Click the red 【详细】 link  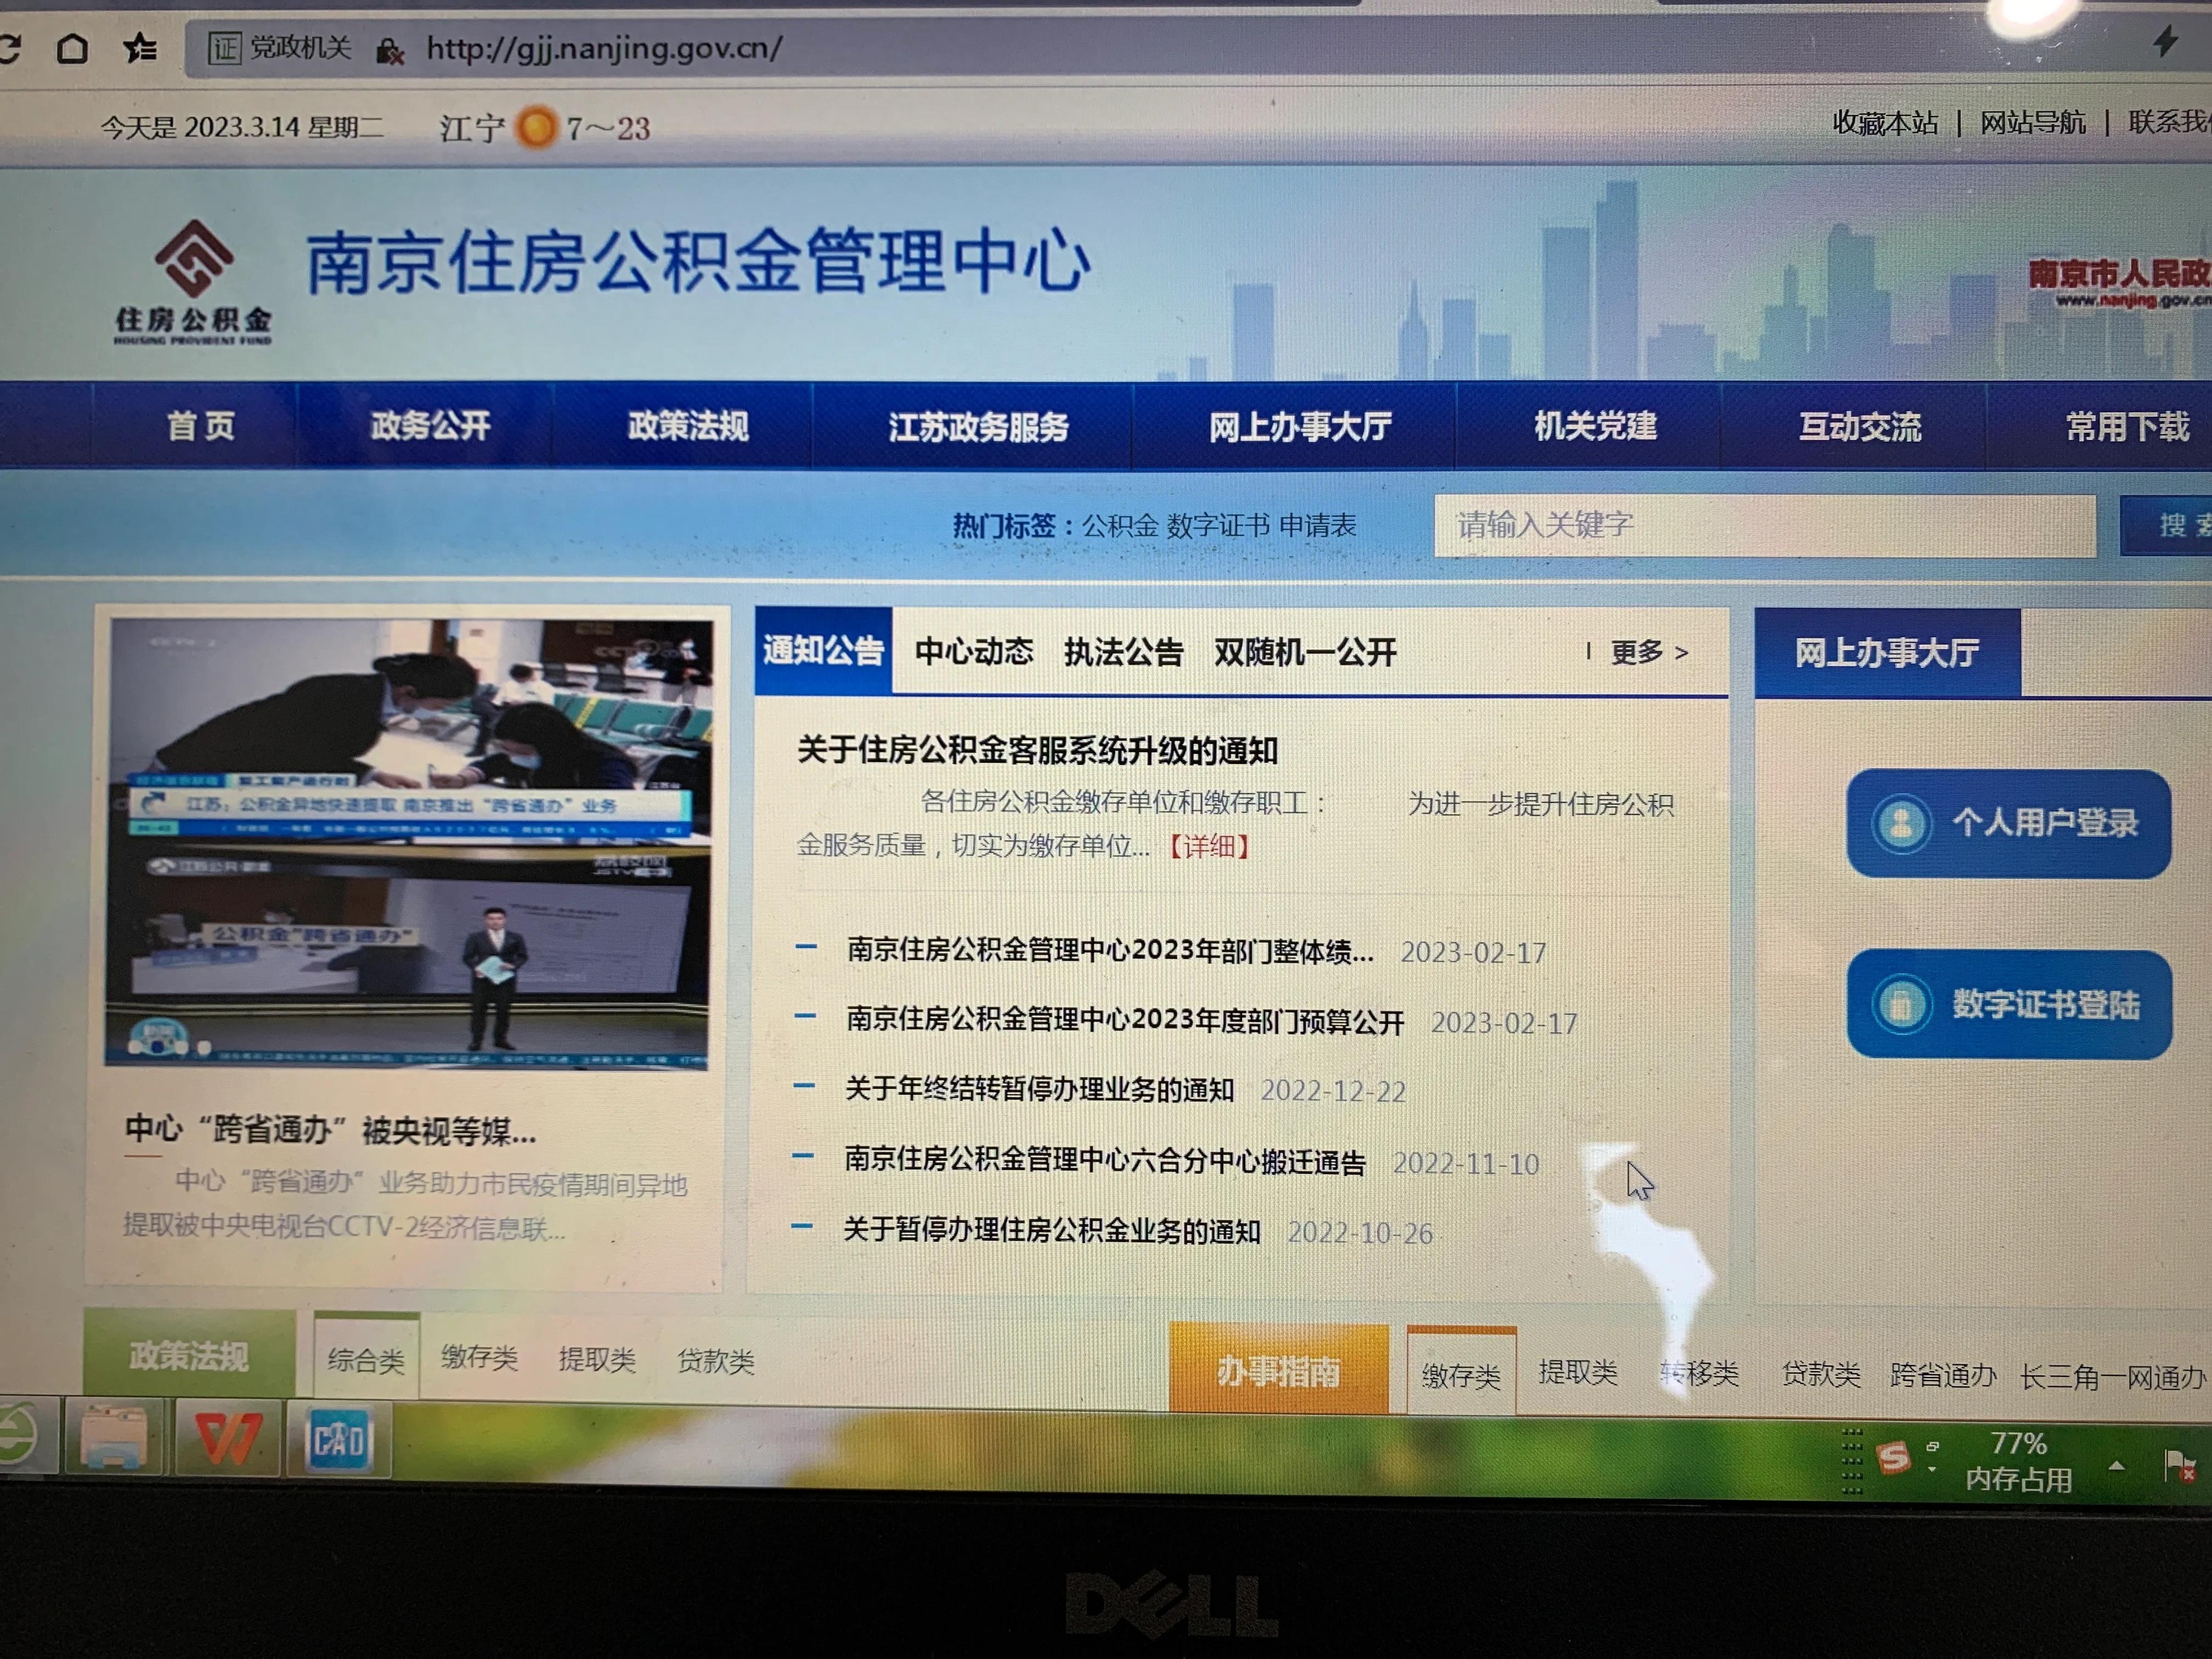1209,847
